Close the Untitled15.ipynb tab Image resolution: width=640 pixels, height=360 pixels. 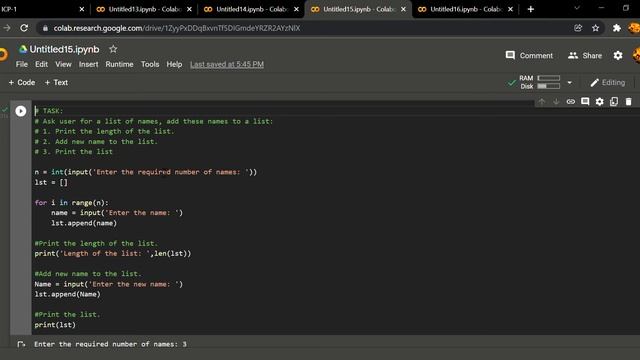403,9
